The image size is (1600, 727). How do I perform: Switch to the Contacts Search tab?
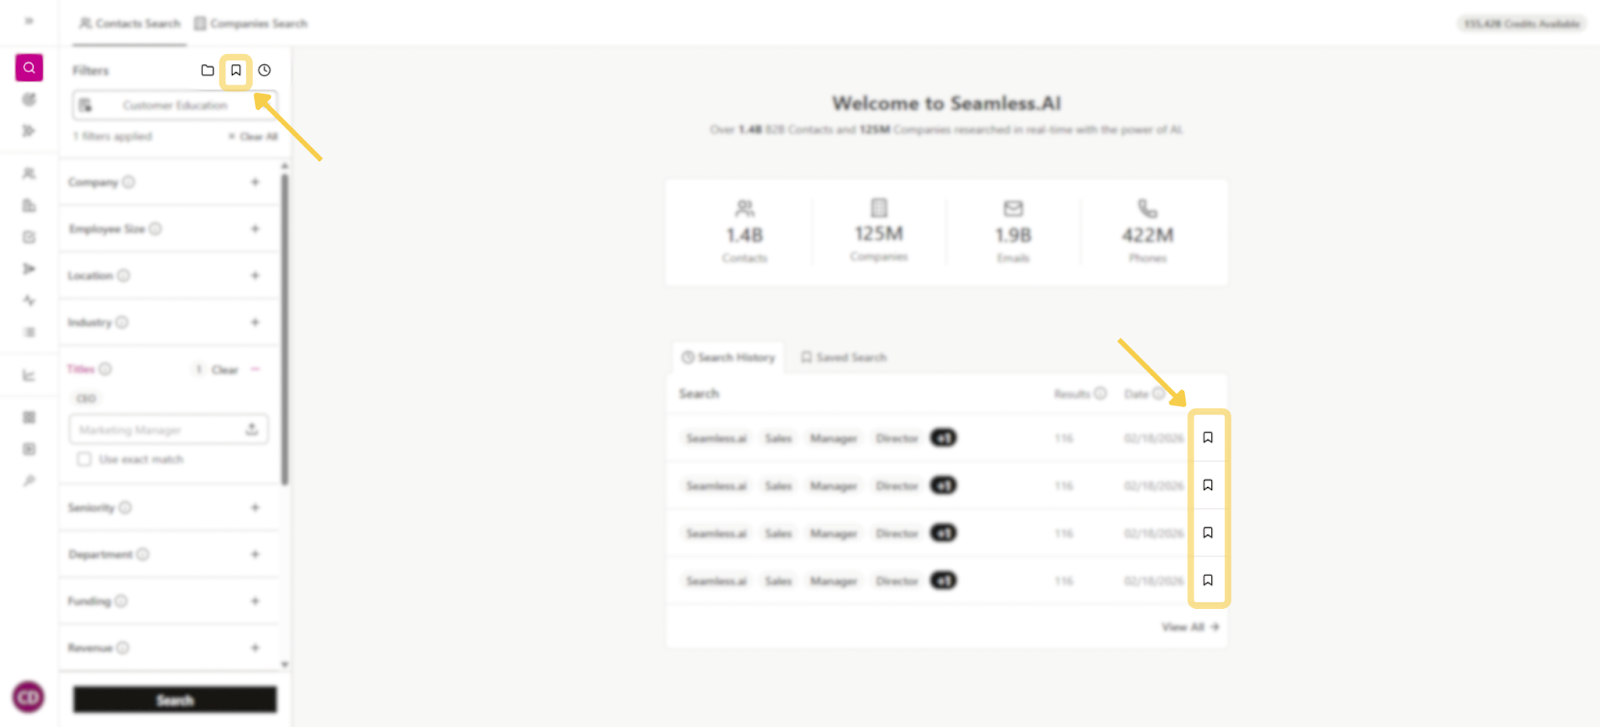point(130,23)
